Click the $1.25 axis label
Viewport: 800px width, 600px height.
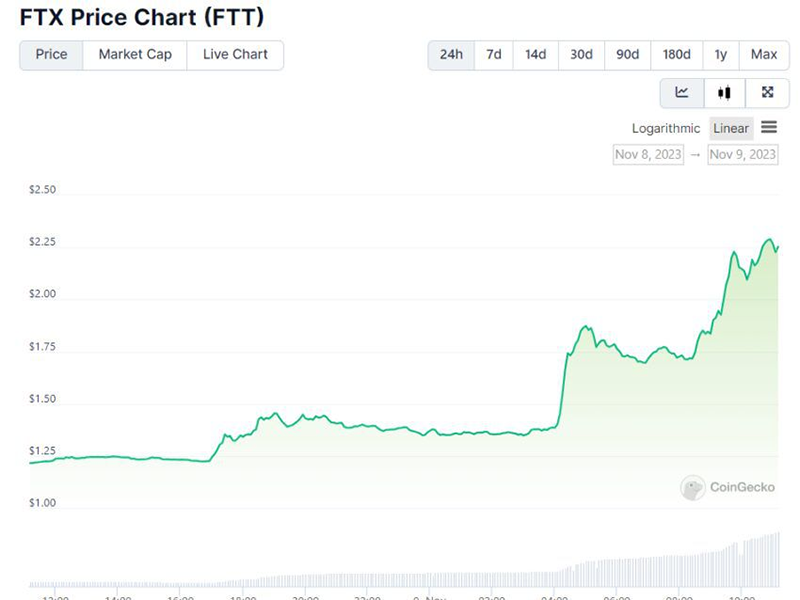point(42,451)
